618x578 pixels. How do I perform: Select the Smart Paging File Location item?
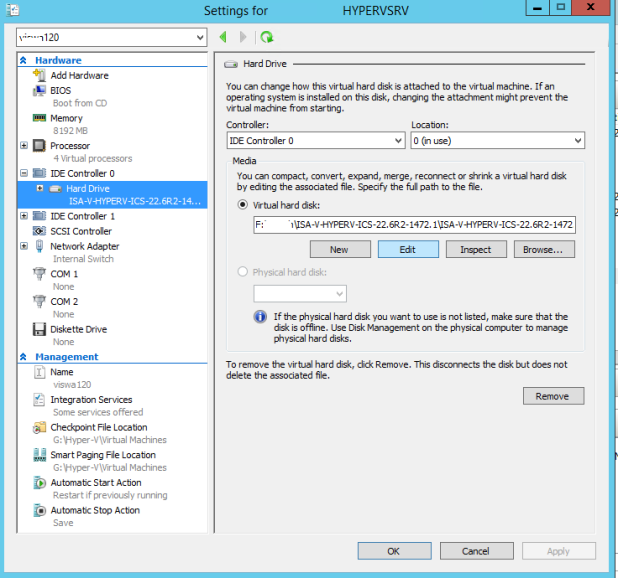(103, 455)
